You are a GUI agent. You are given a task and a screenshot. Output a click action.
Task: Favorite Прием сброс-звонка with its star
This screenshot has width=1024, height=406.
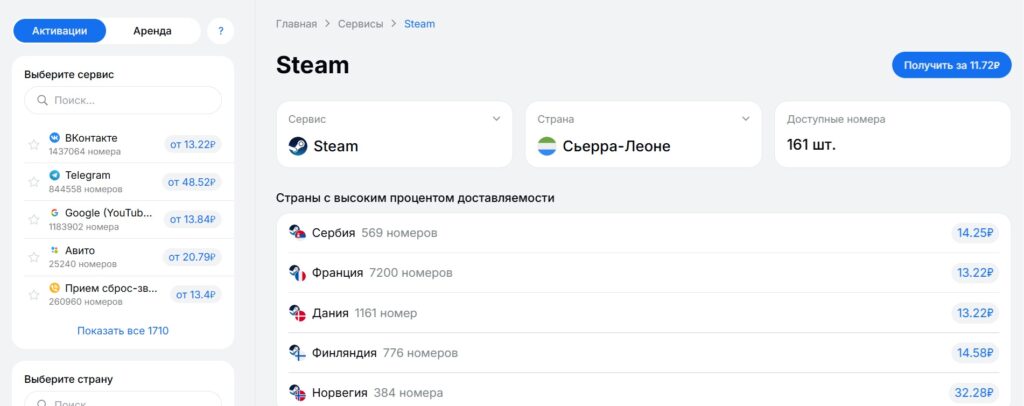(34, 295)
